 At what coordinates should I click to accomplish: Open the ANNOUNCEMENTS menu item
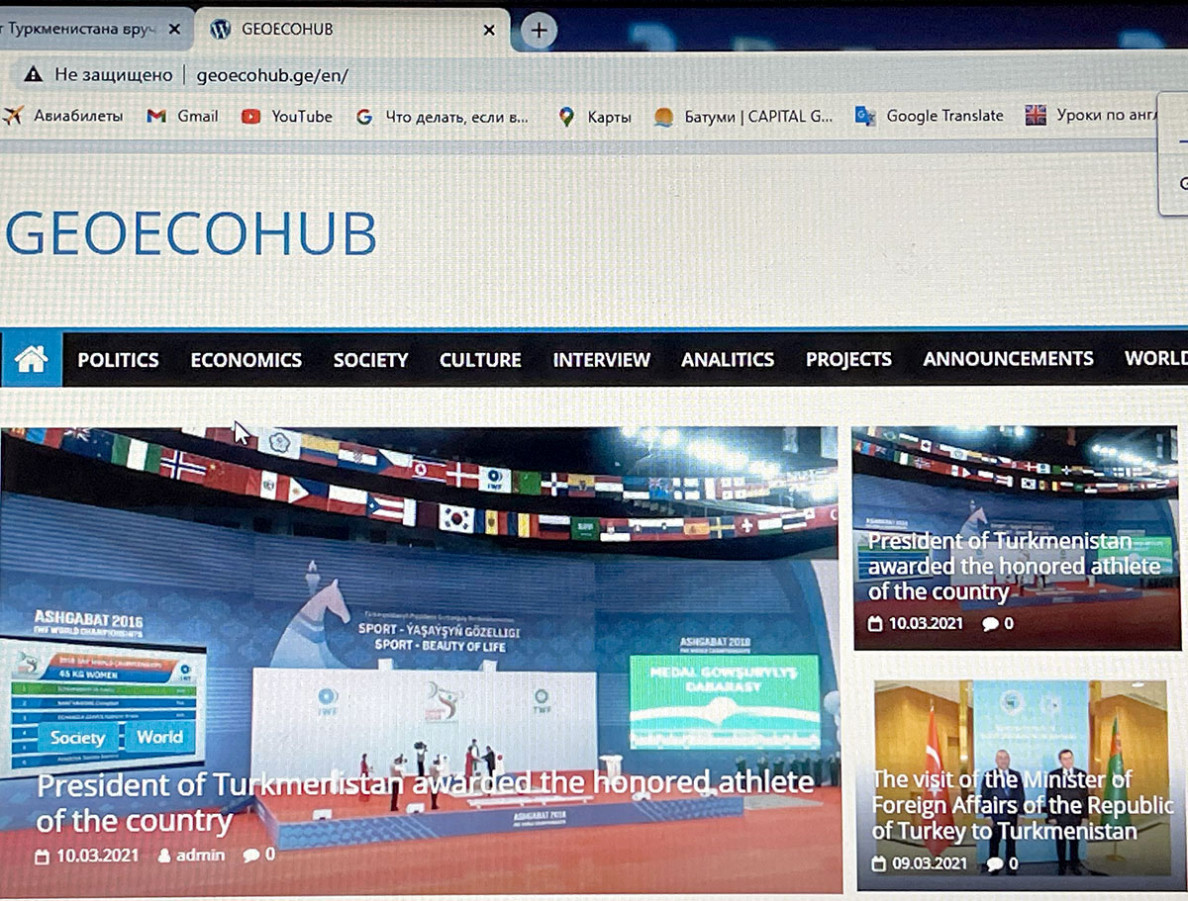pos(1008,358)
